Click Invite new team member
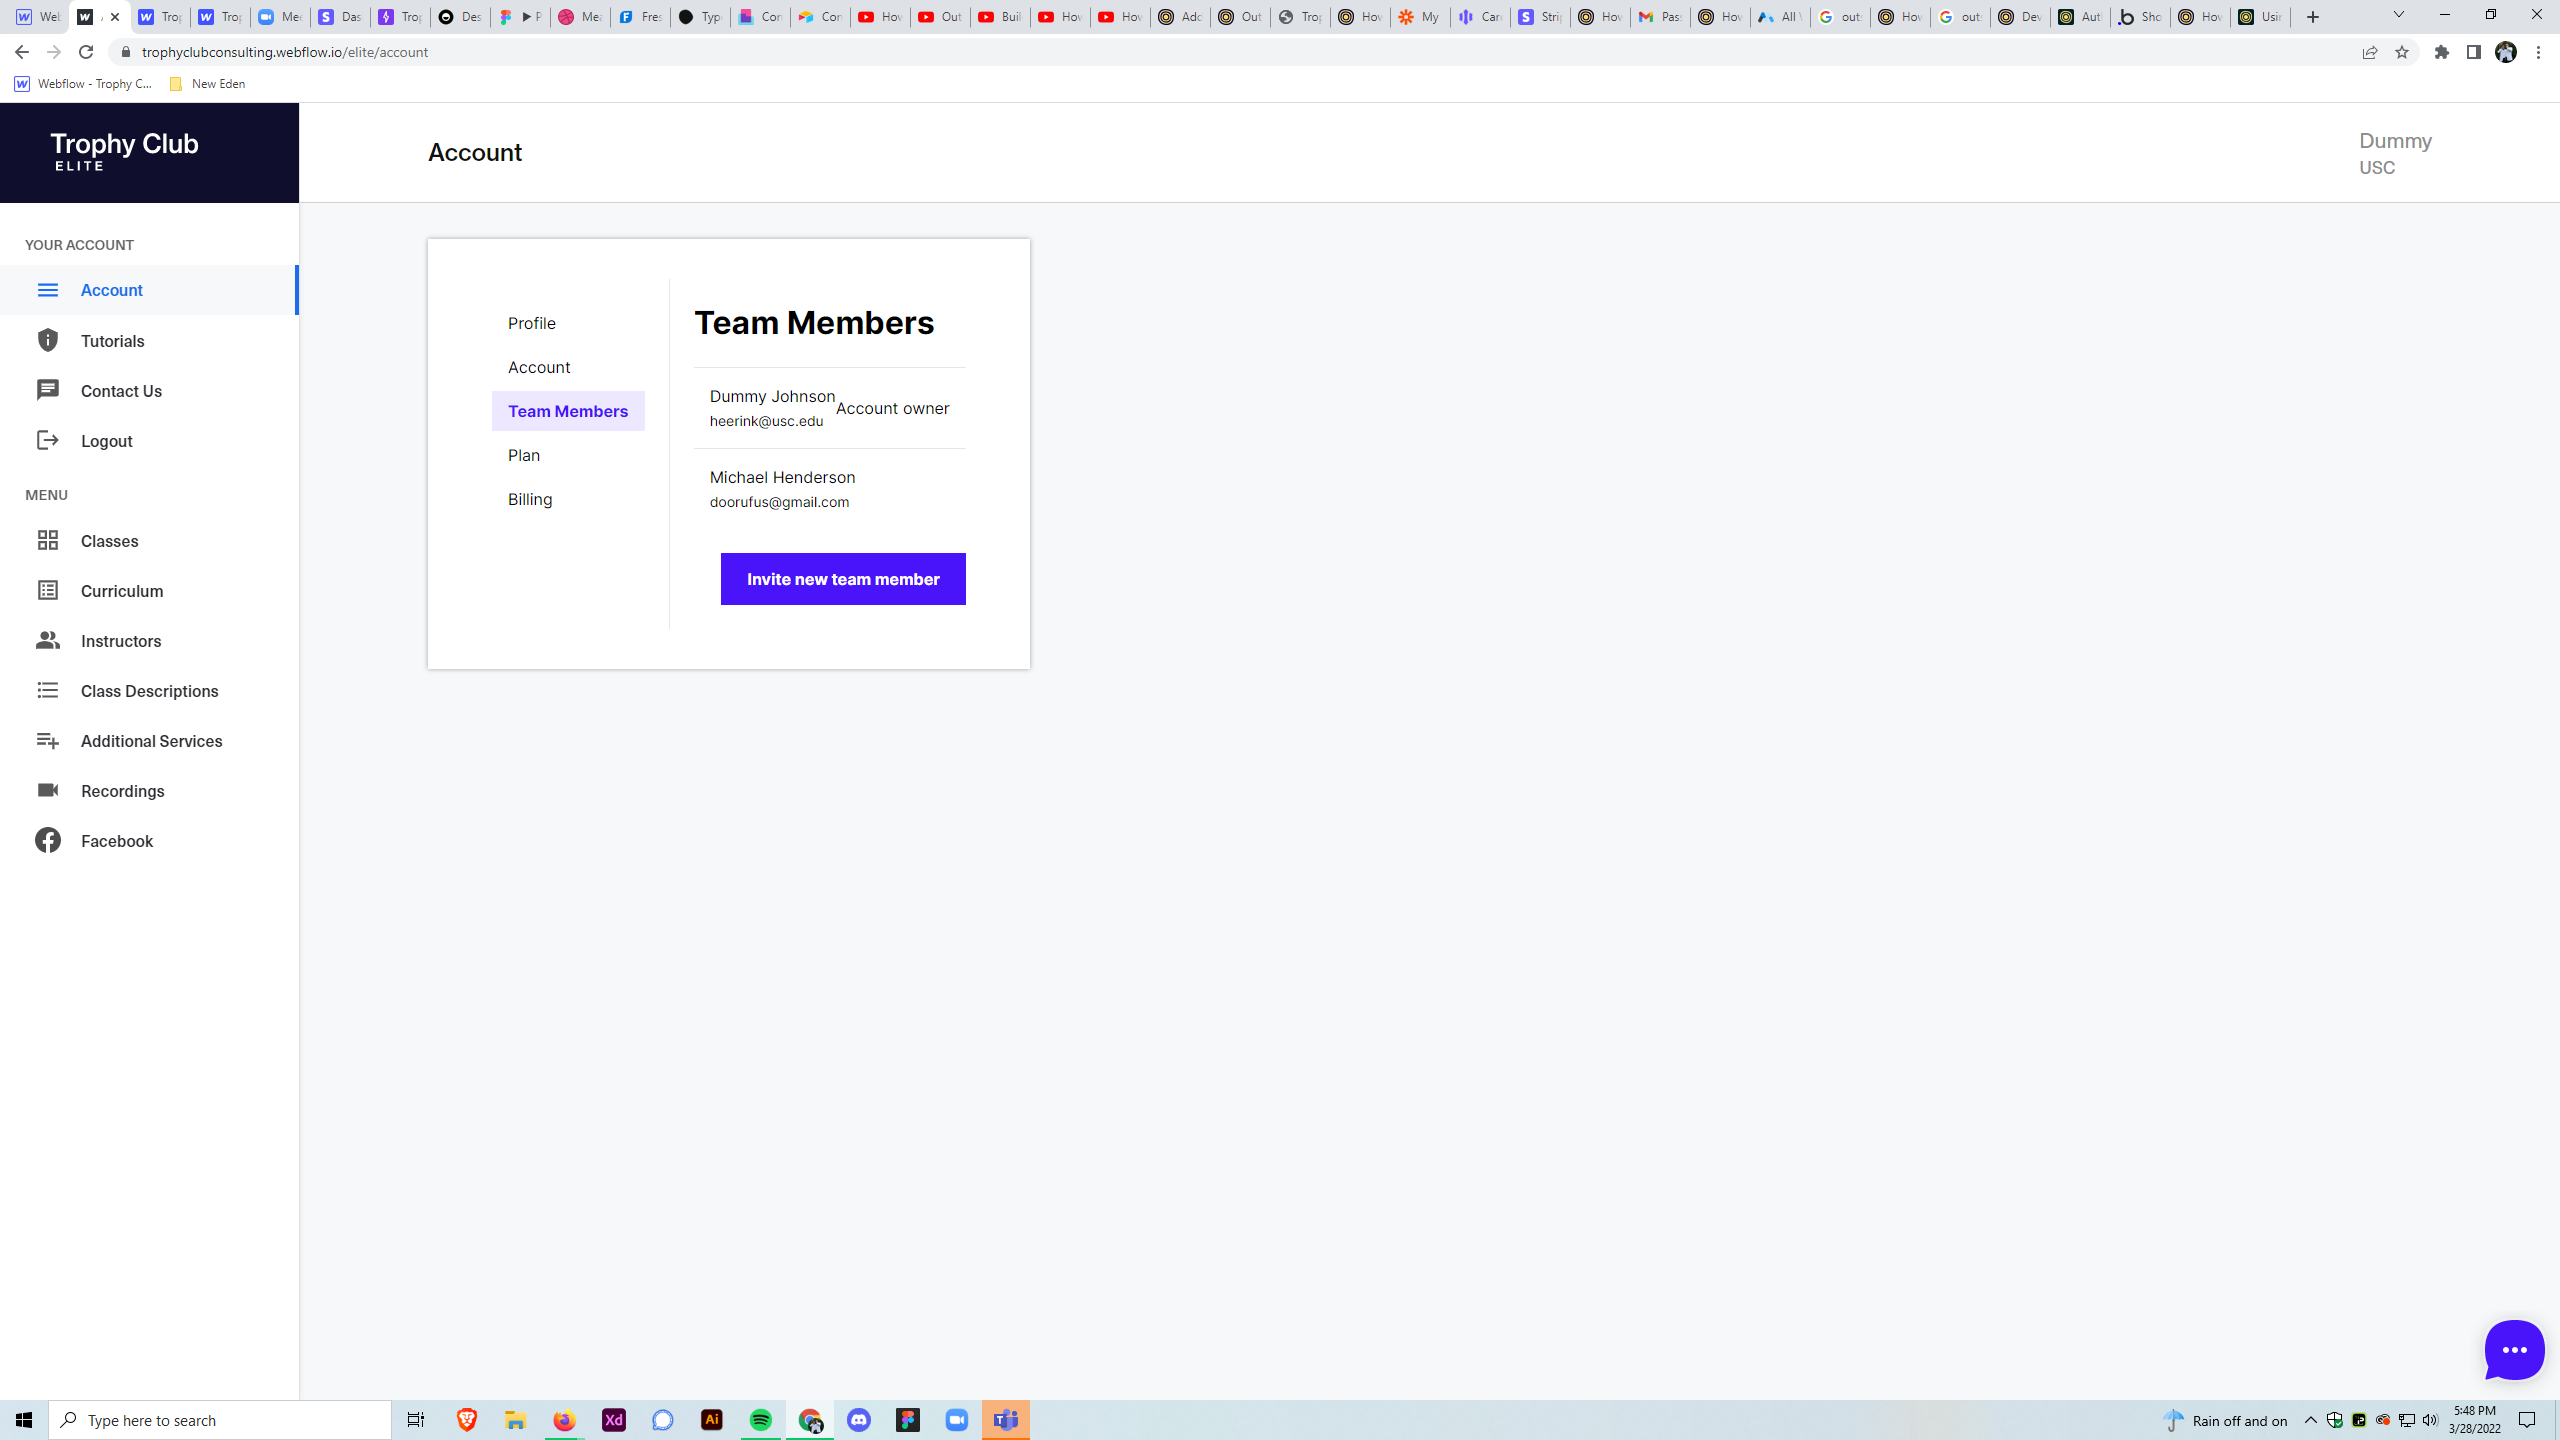Viewport: 2560px width, 1440px height. pyautogui.click(x=842, y=578)
